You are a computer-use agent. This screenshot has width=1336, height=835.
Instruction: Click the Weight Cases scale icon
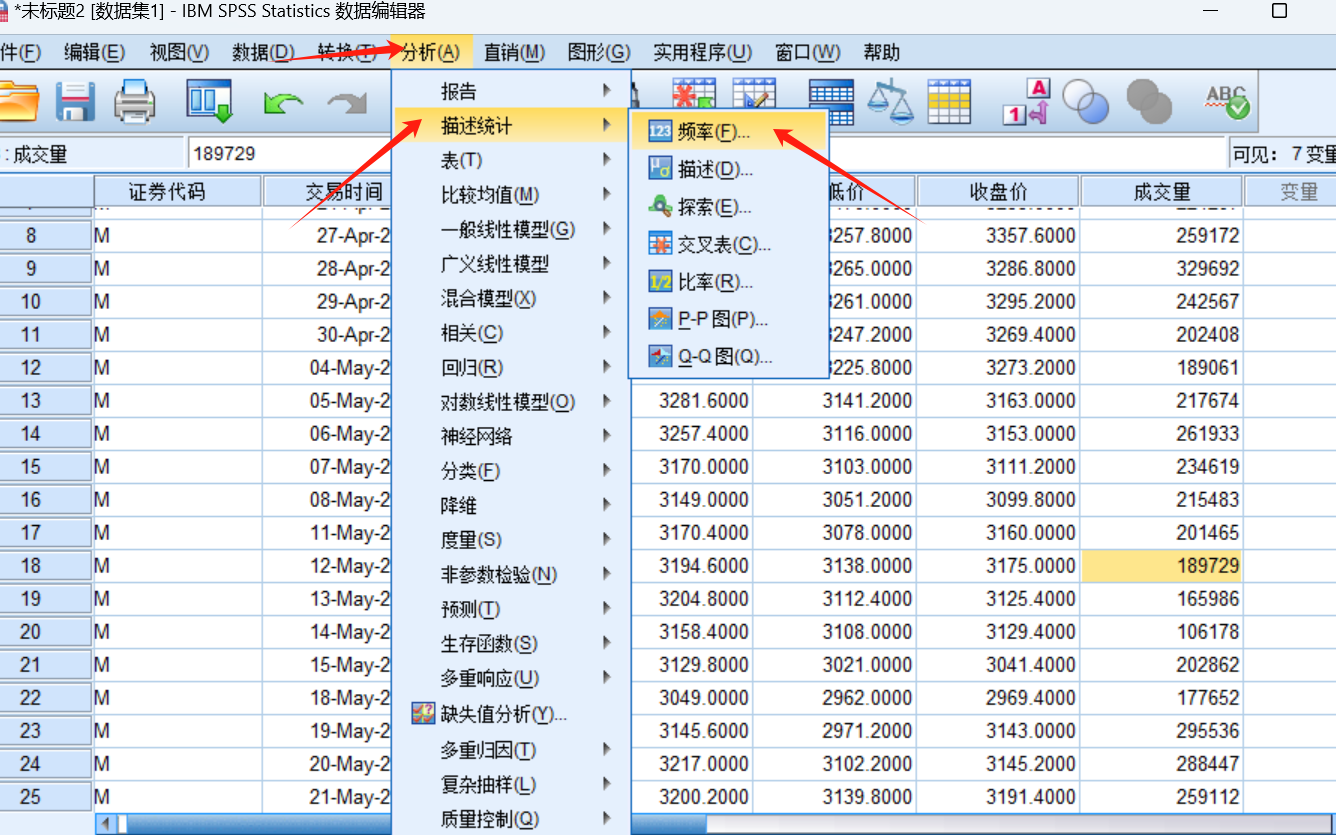(890, 101)
